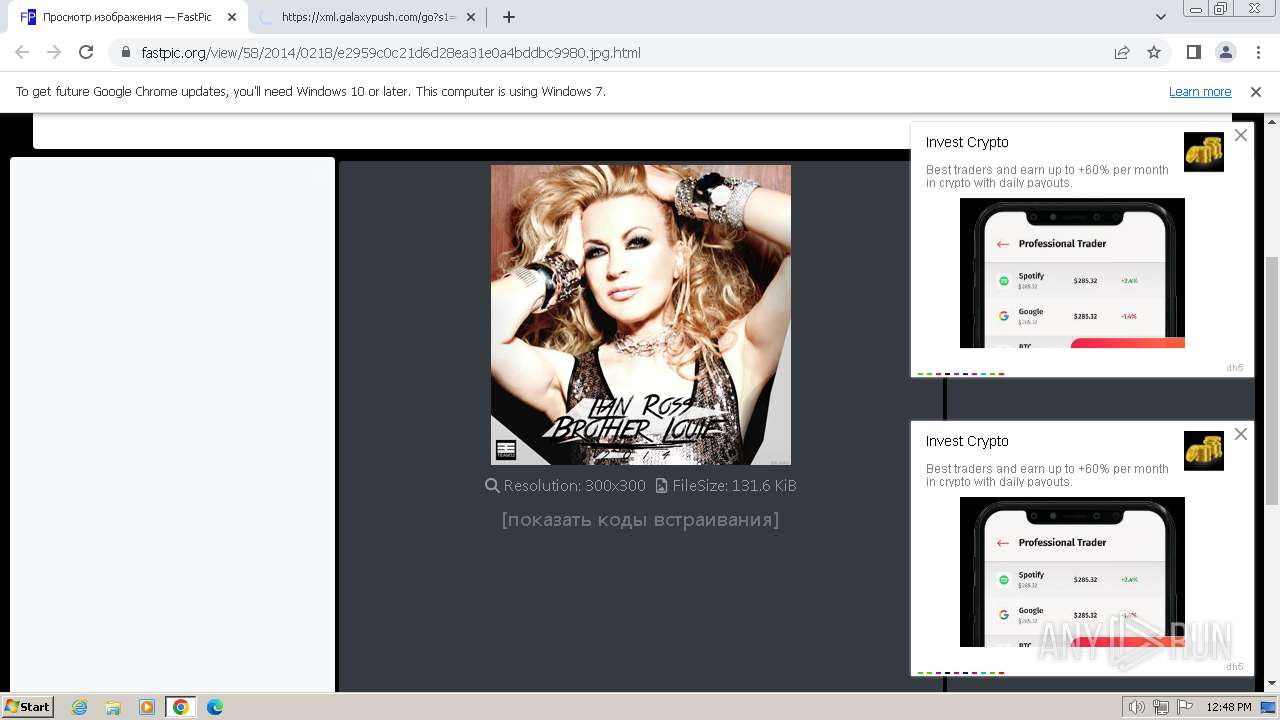Close the lower Invest Crypto ad
The height and width of the screenshot is (720, 1280).
(x=1241, y=434)
